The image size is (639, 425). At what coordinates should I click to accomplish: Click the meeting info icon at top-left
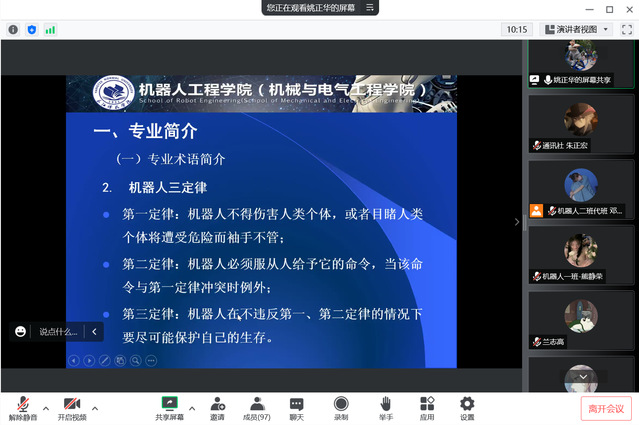point(13,30)
